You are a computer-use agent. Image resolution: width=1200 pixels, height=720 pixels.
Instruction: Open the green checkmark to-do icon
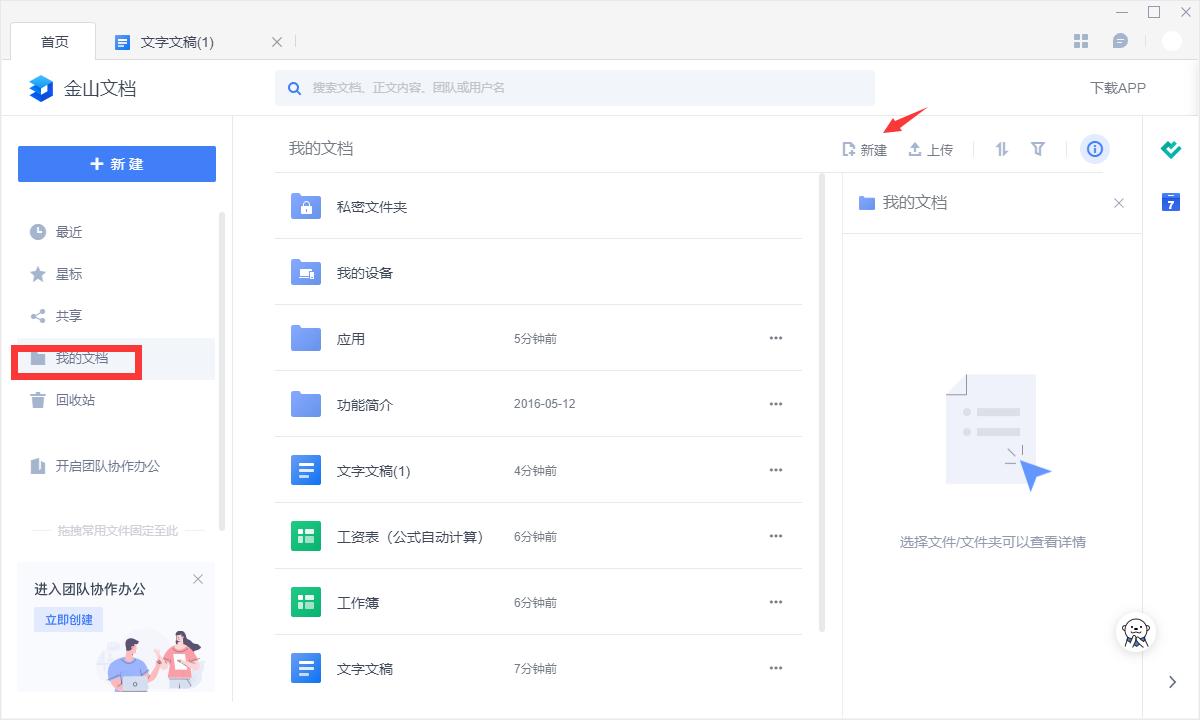click(x=1171, y=150)
